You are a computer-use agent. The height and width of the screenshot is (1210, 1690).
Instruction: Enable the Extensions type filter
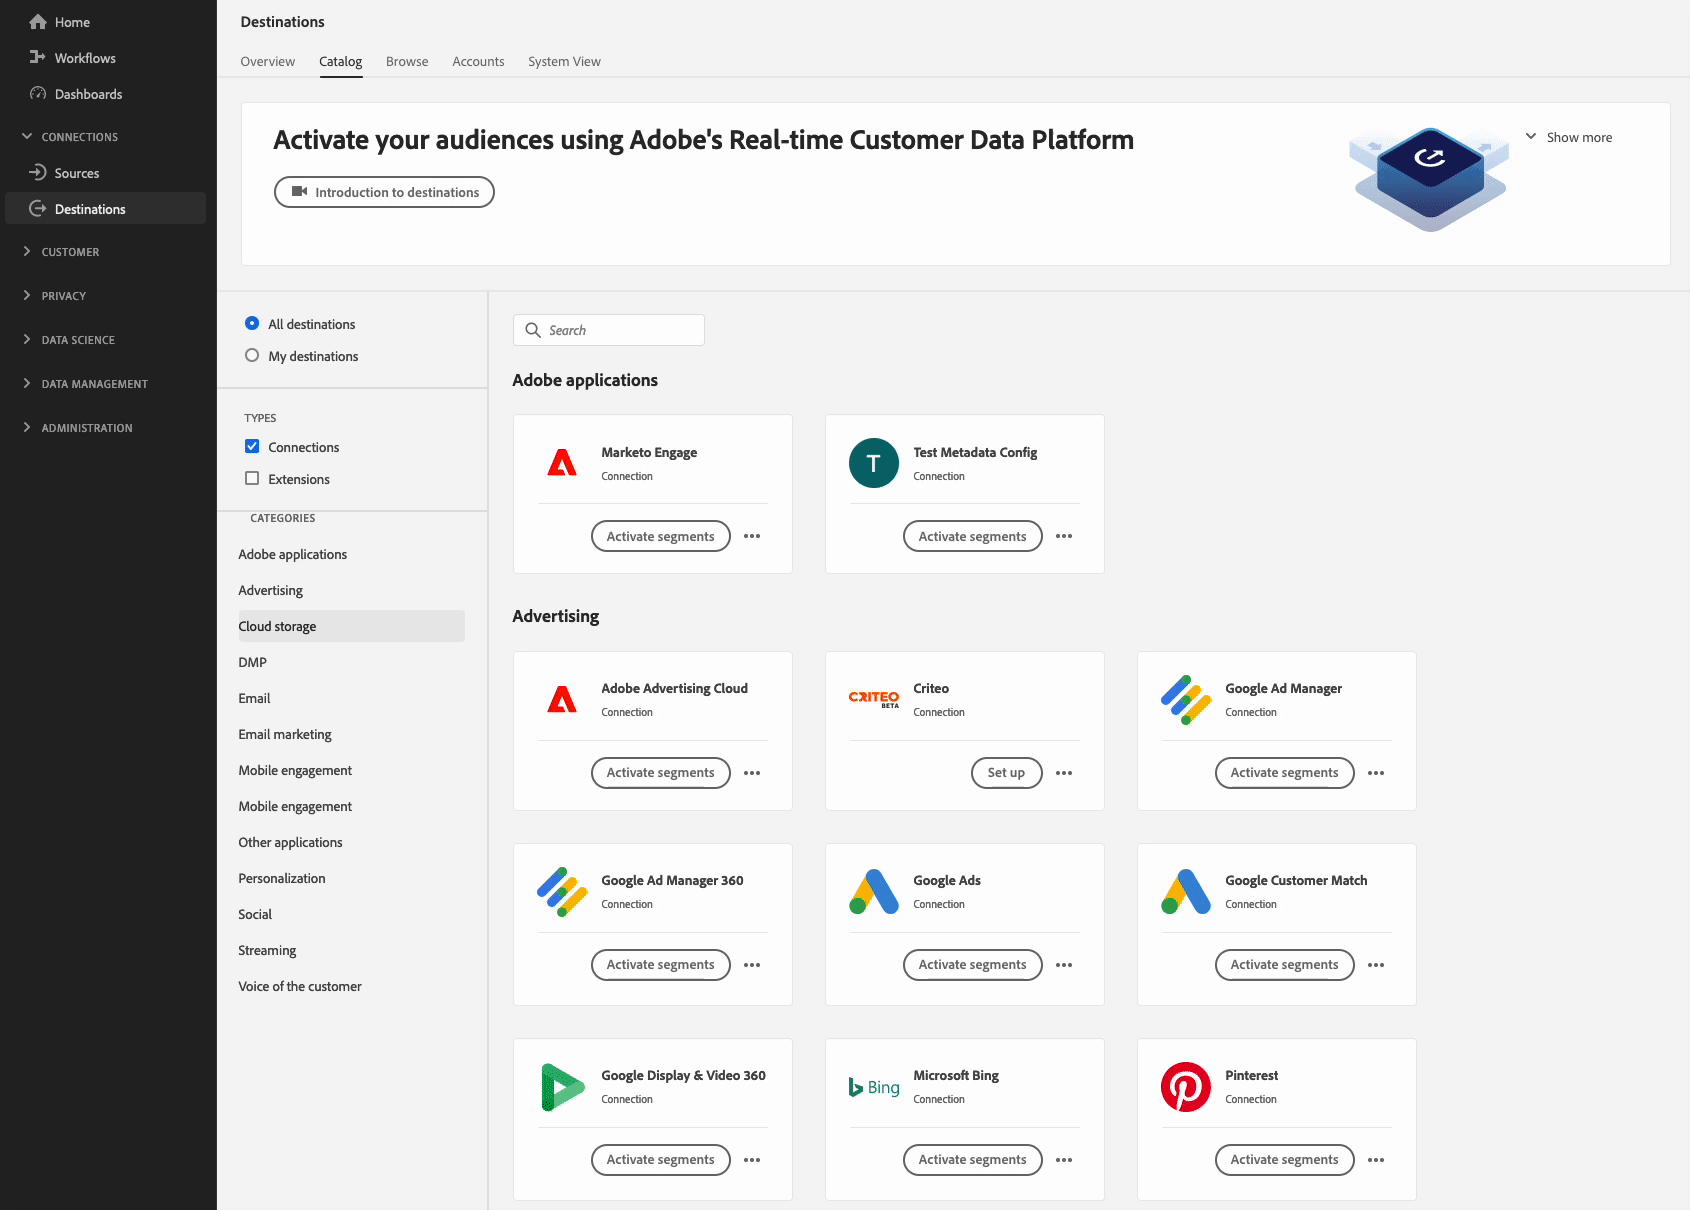point(252,478)
